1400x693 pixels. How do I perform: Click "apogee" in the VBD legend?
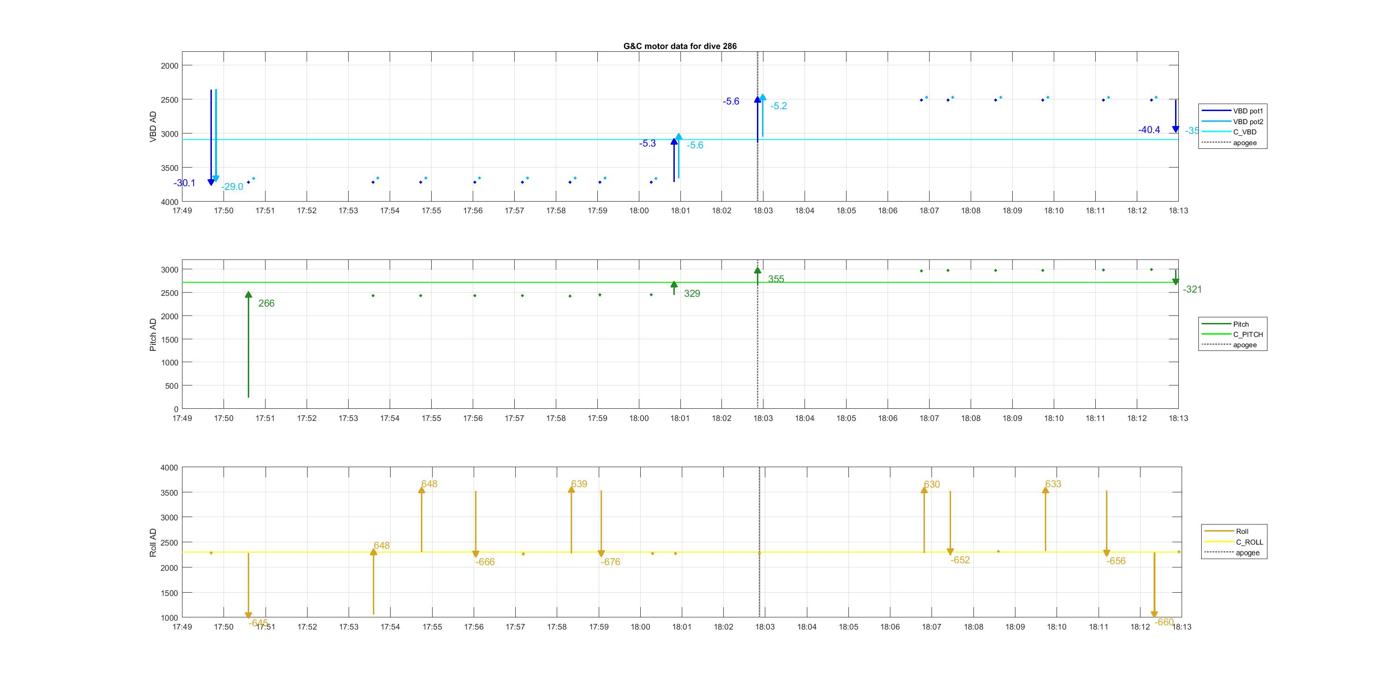pyautogui.click(x=1245, y=142)
